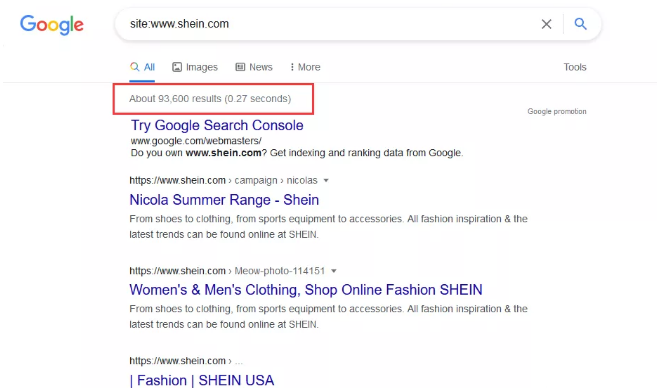Open the Nicola Summer Range - Shein result
The height and width of the screenshot is (388, 657).
click(x=224, y=200)
